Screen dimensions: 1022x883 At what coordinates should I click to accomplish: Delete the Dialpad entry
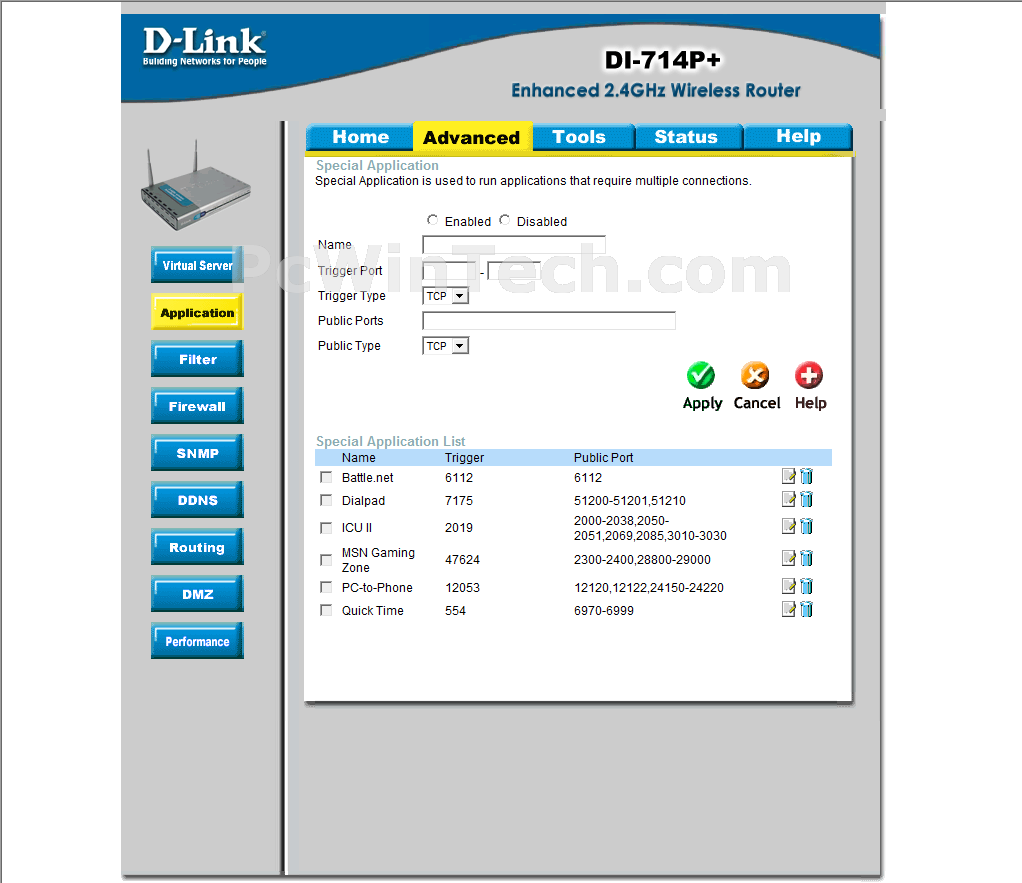[x=807, y=499]
